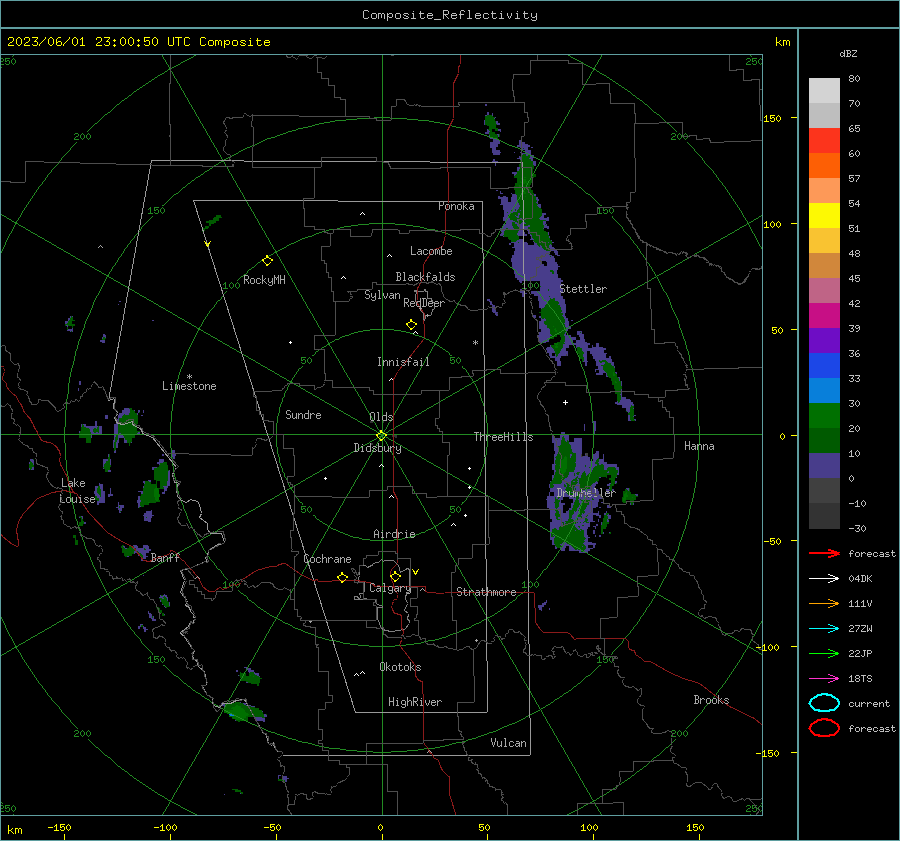Screen dimensions: 900x841
Task: Click the magenta 18TS arrow icon
Action: click(824, 679)
